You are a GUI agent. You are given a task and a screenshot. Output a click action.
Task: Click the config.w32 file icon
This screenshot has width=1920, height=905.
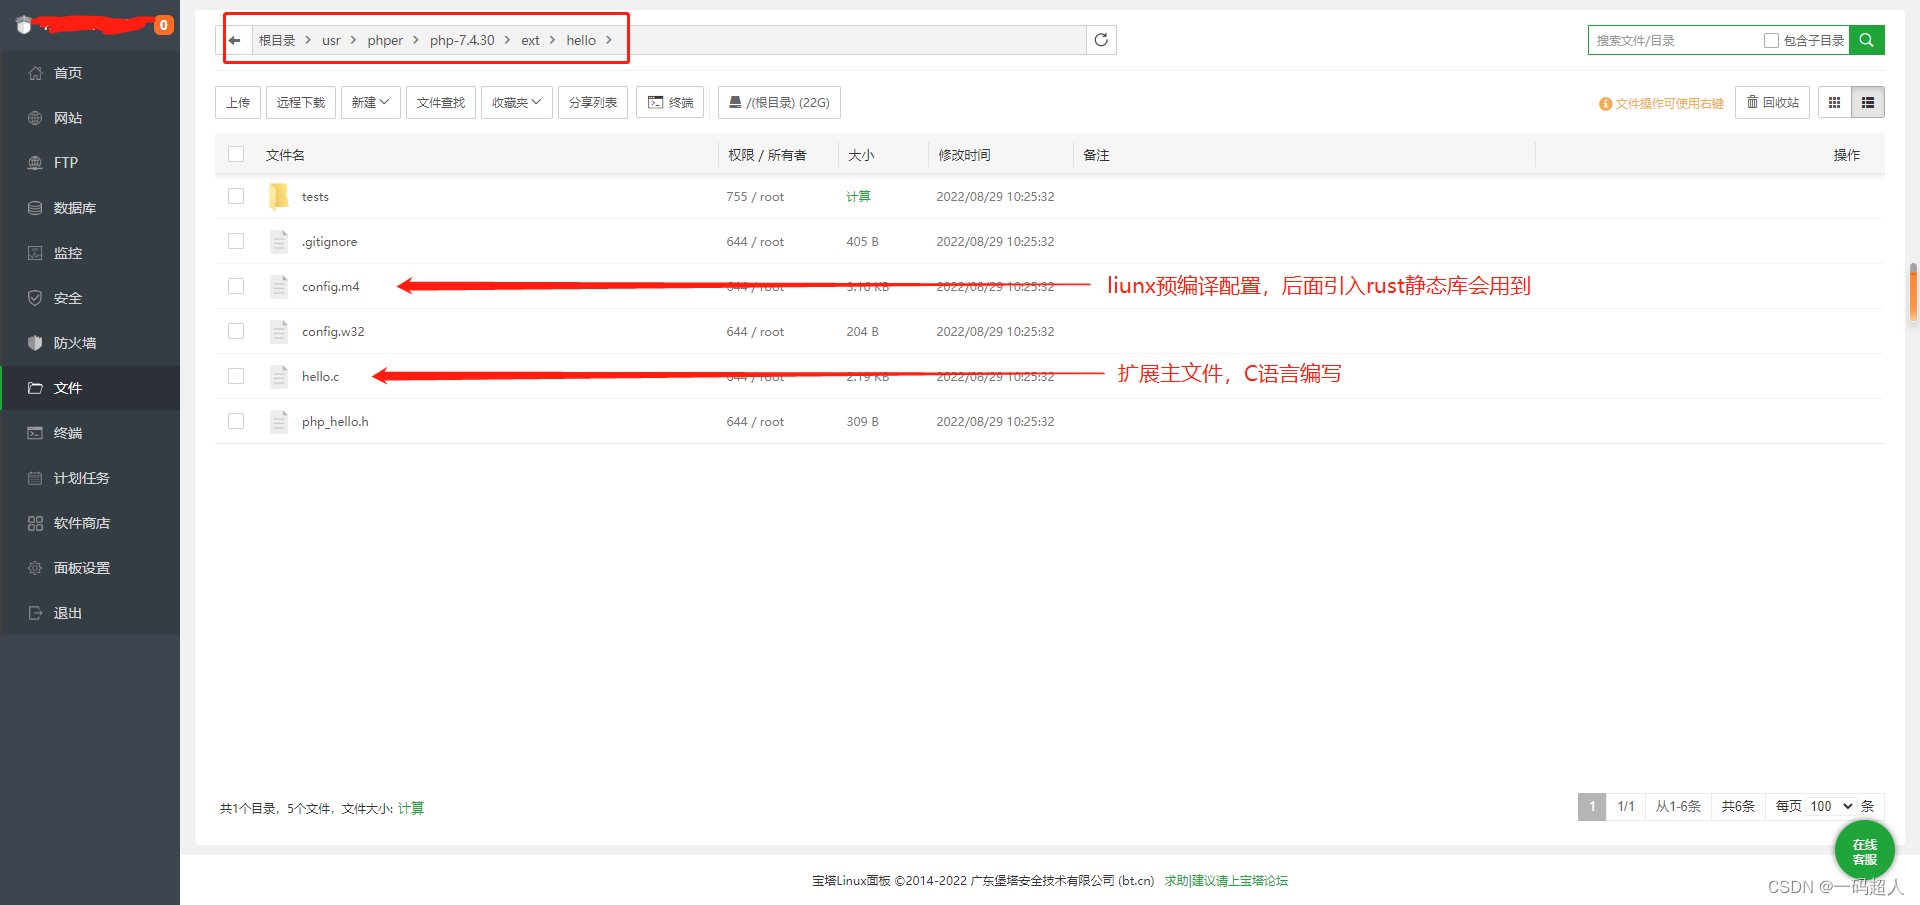coord(279,331)
